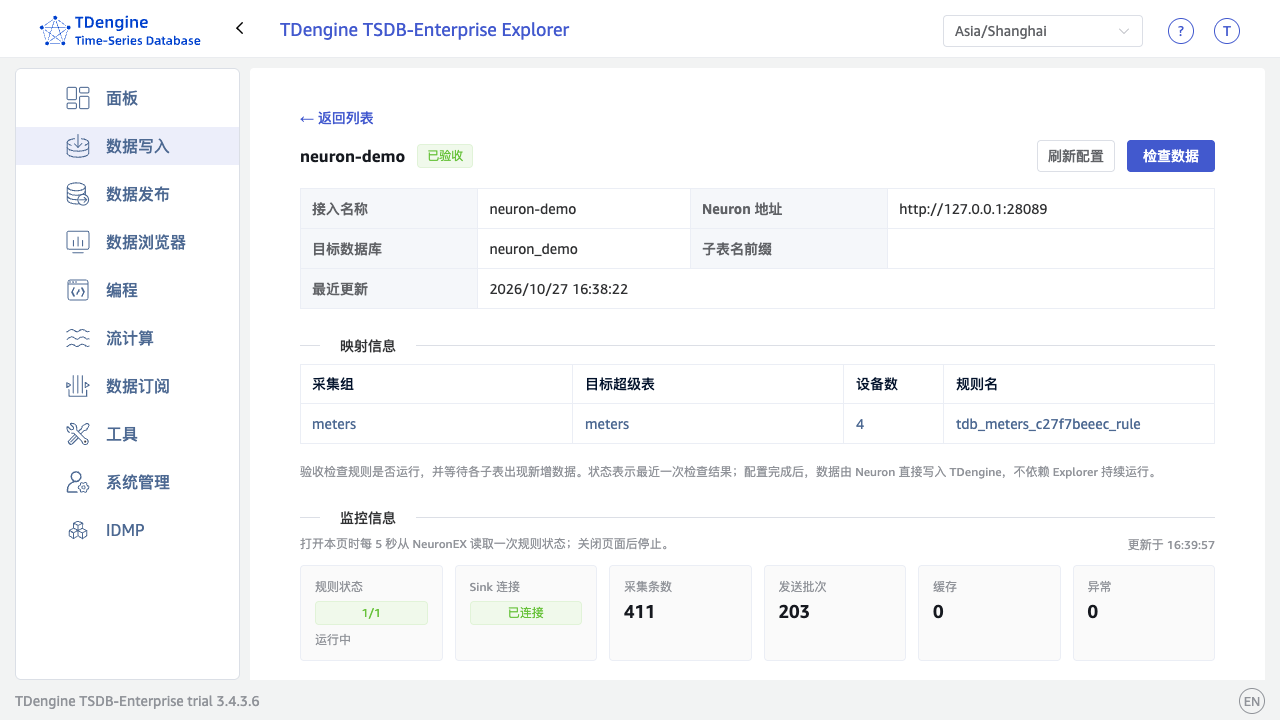Click the 刷新配置 button

pyautogui.click(x=1076, y=156)
